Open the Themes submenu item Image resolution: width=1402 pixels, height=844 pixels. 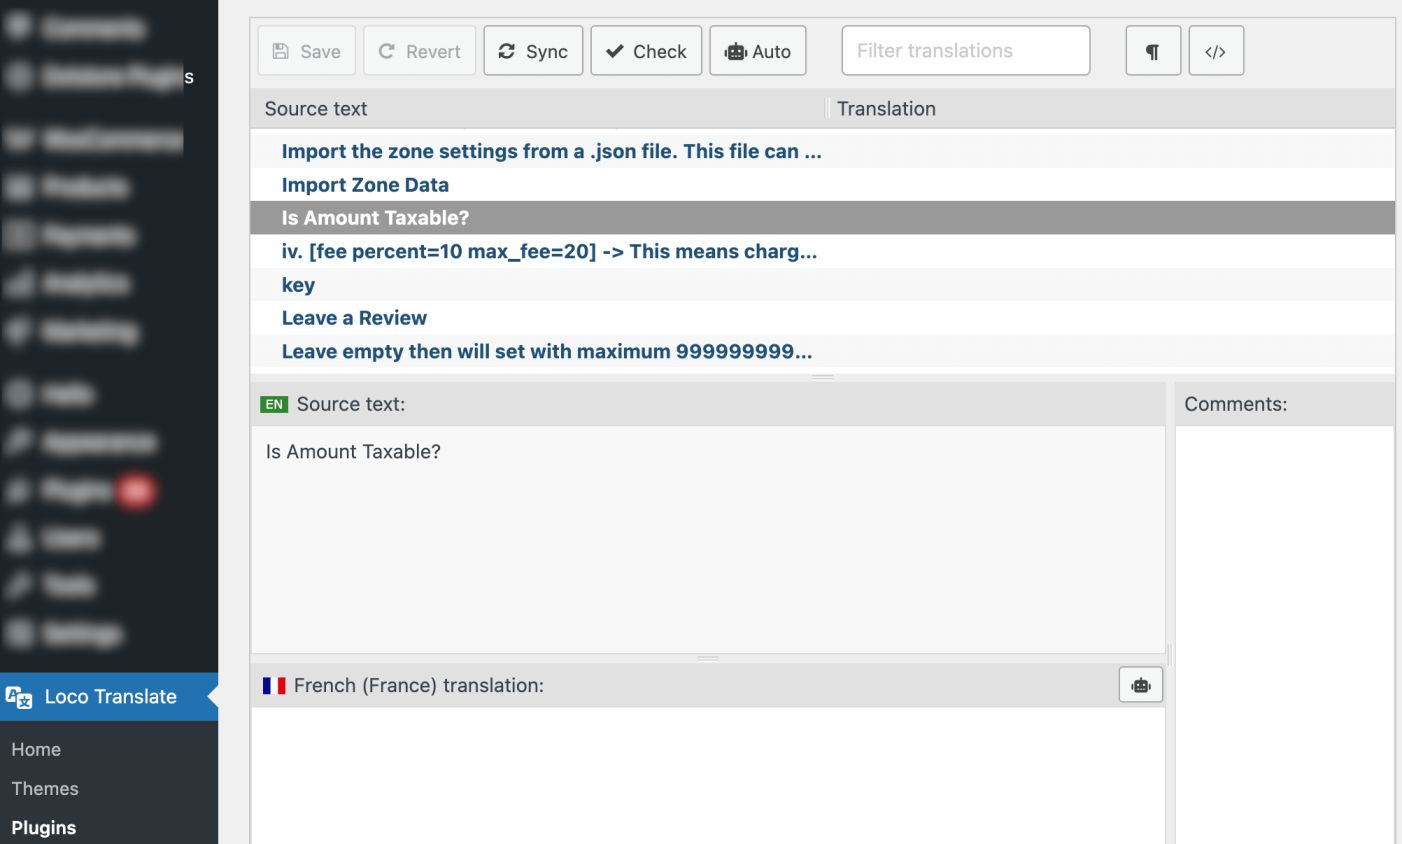[45, 788]
